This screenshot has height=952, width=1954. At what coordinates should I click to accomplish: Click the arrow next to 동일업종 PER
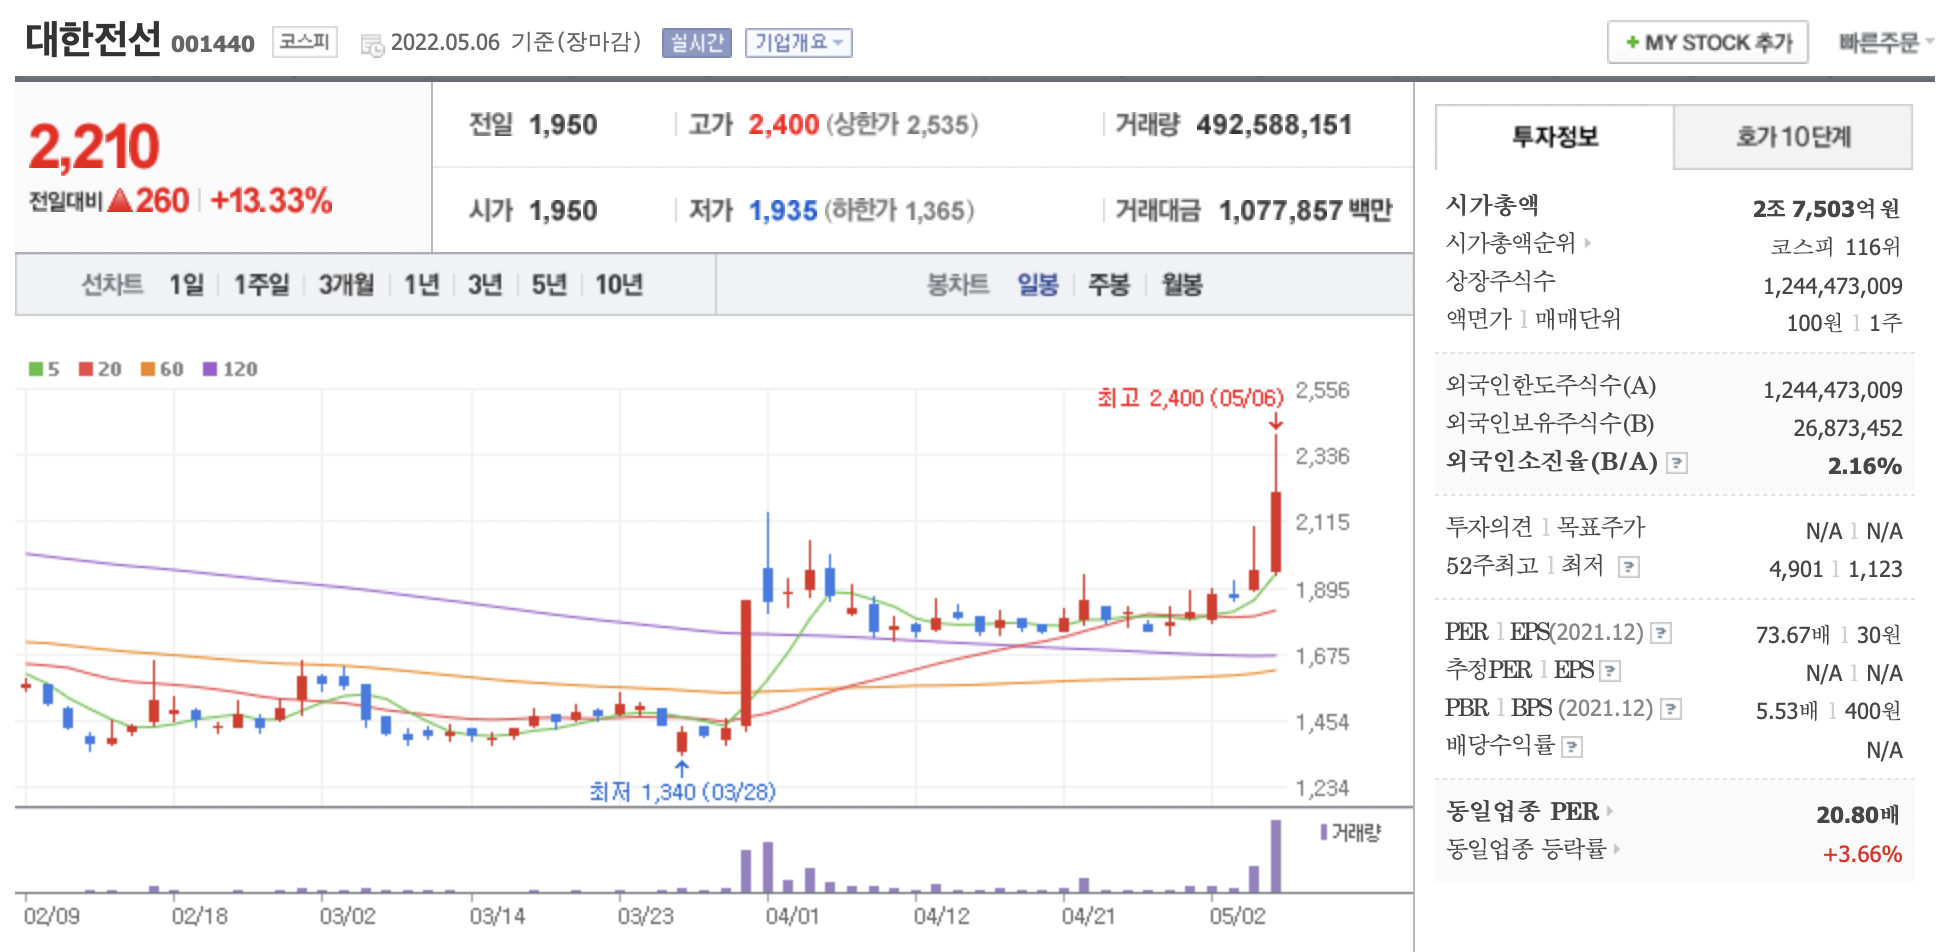point(1610,811)
